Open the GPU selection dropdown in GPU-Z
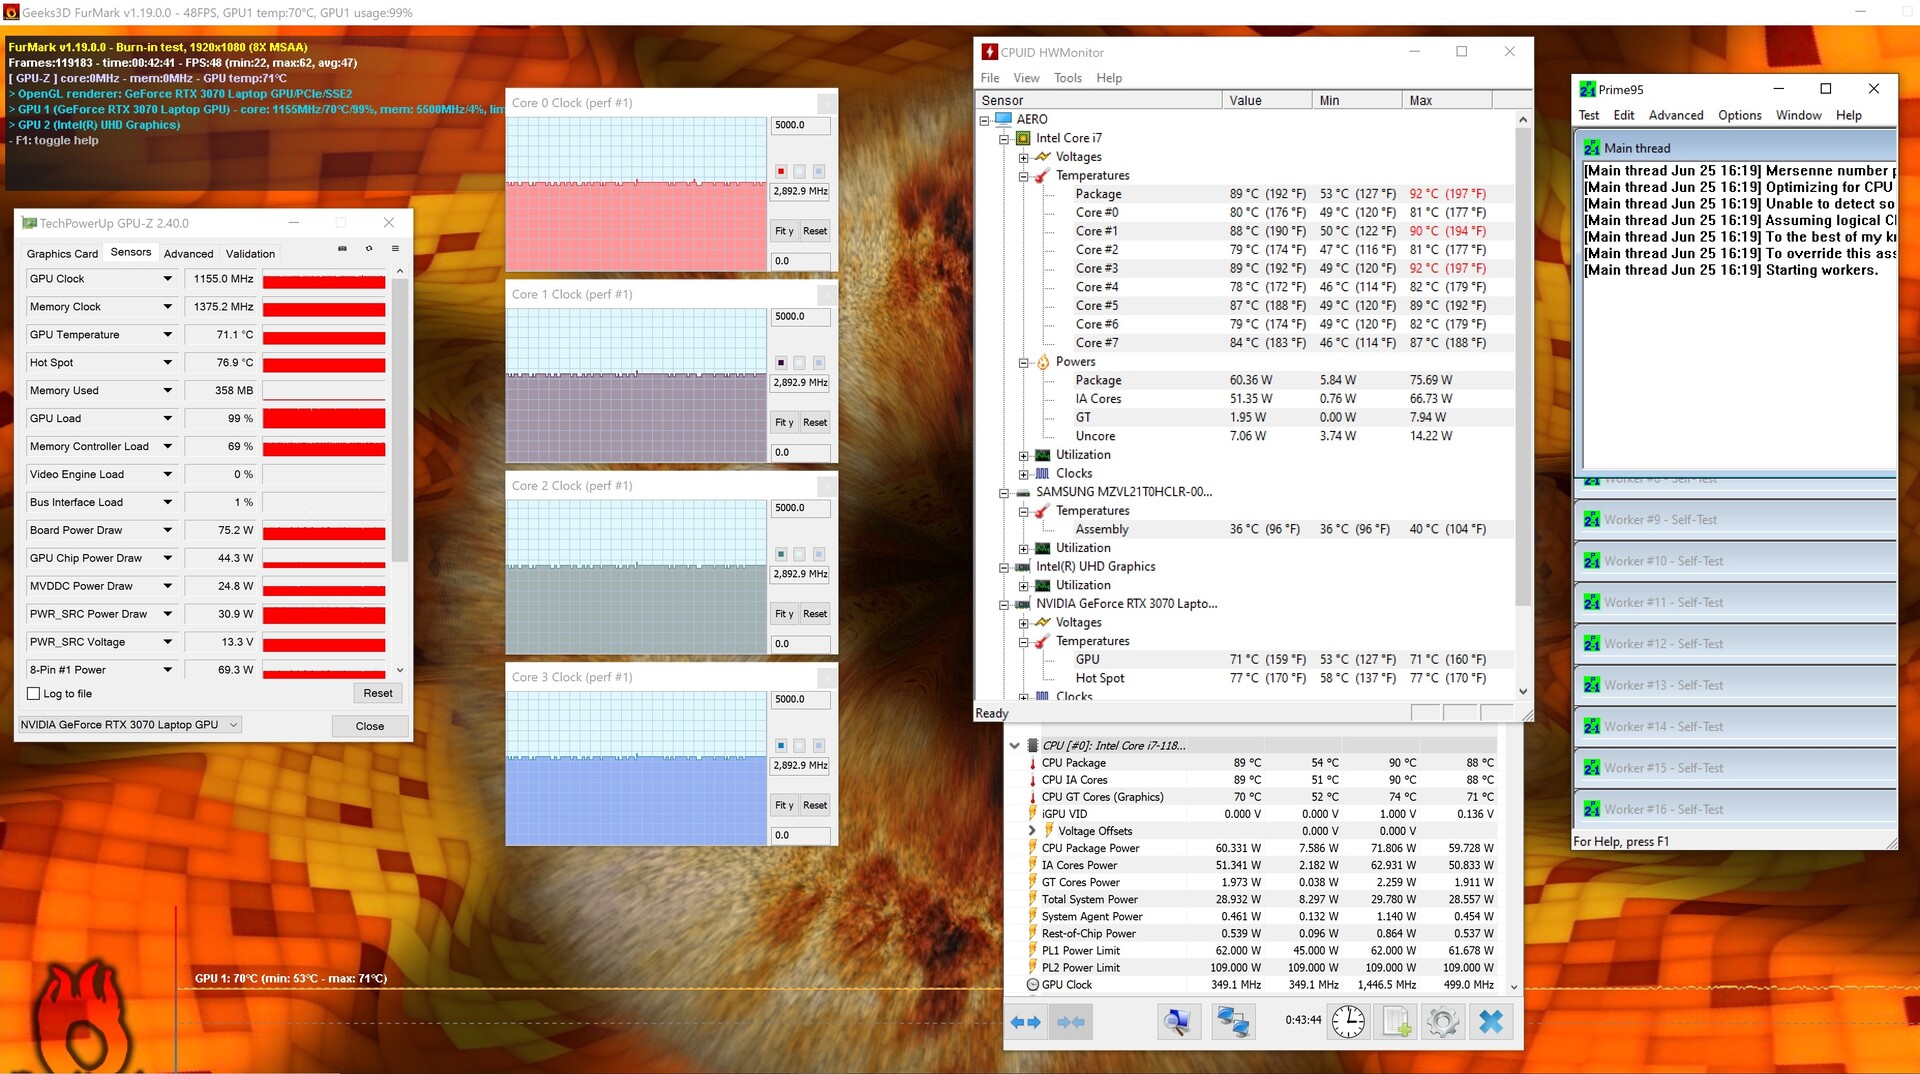The height and width of the screenshot is (1074, 1920). pyautogui.click(x=130, y=725)
